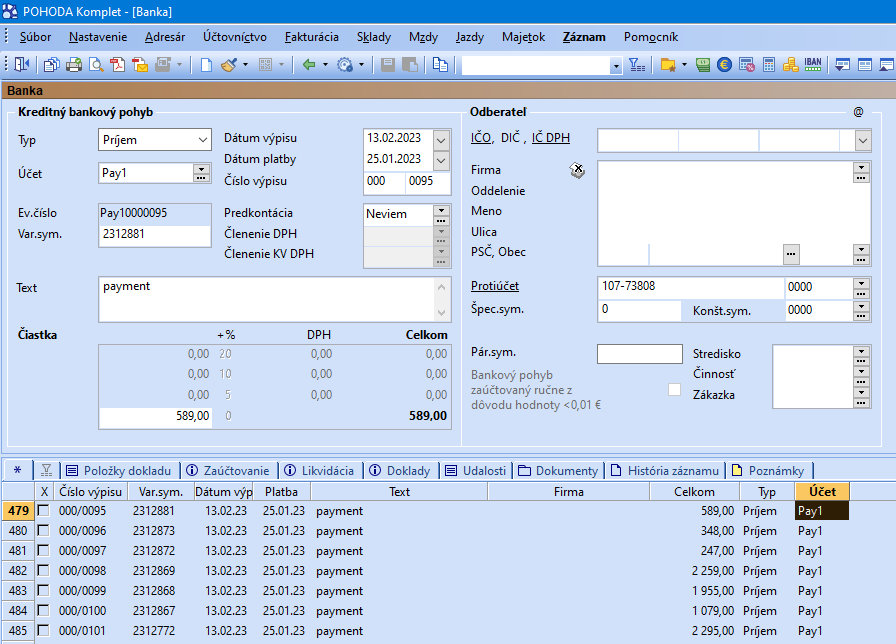Tick the X checkbox for row 481
This screenshot has width=896, height=644.
coord(43,550)
